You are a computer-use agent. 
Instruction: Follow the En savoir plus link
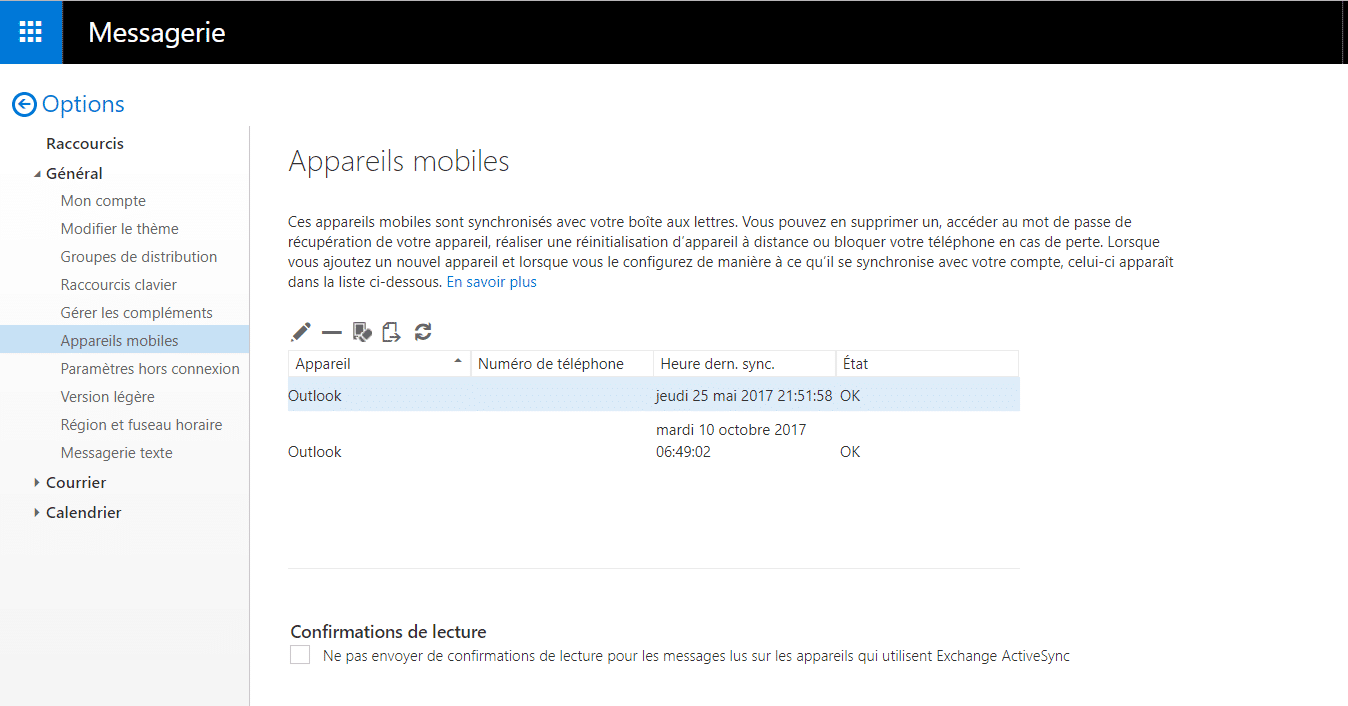(491, 282)
